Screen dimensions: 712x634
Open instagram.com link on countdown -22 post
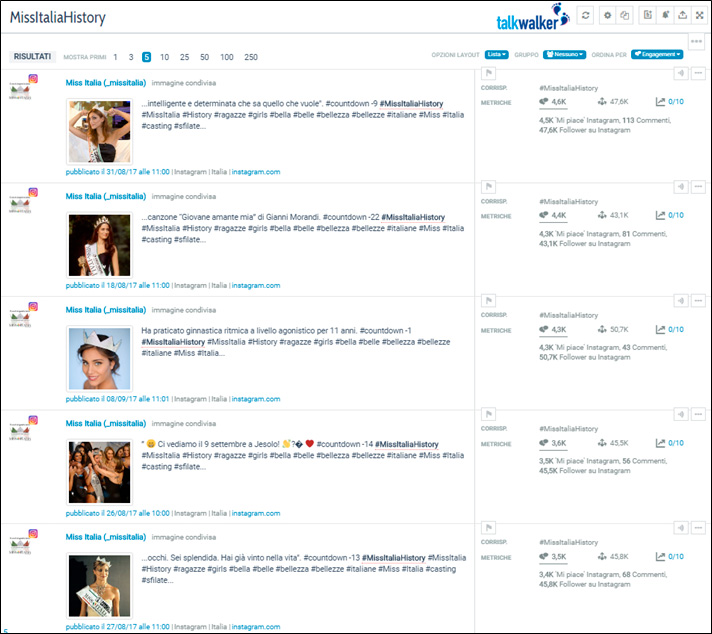click(256, 286)
